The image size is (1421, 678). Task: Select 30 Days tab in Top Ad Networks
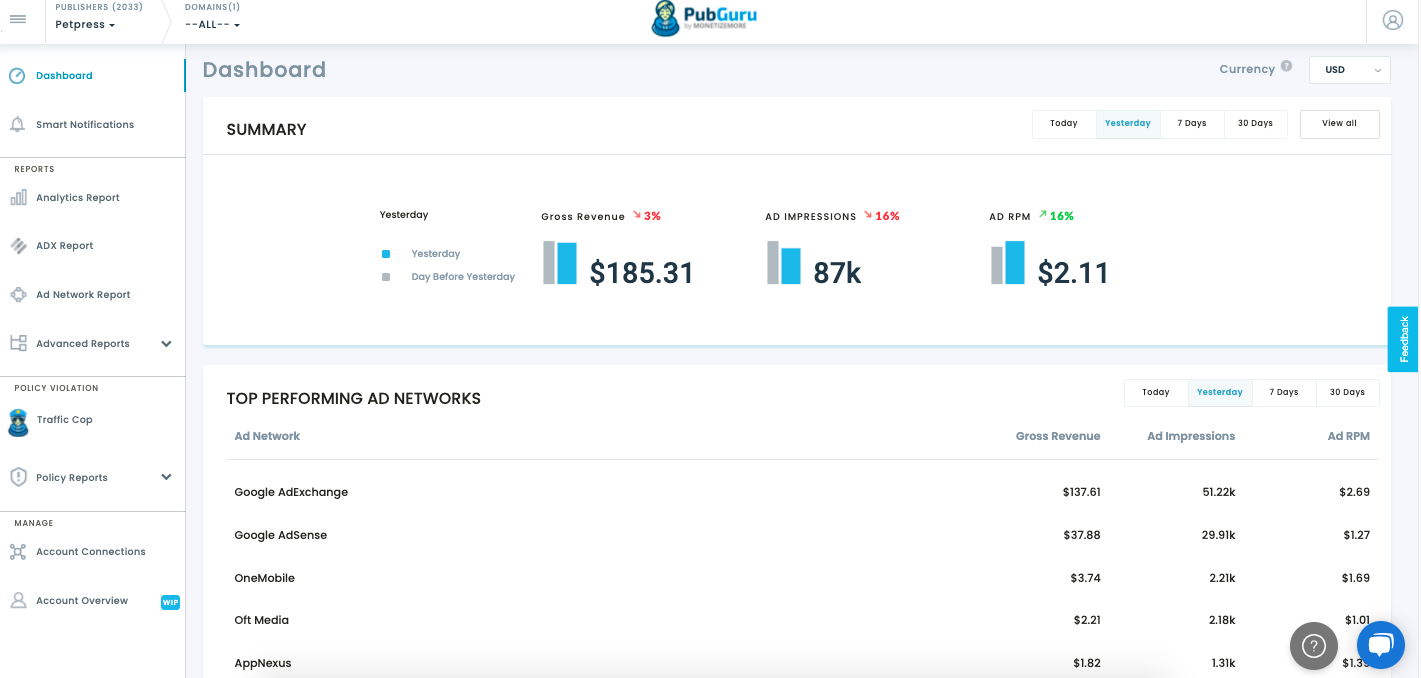click(x=1347, y=392)
